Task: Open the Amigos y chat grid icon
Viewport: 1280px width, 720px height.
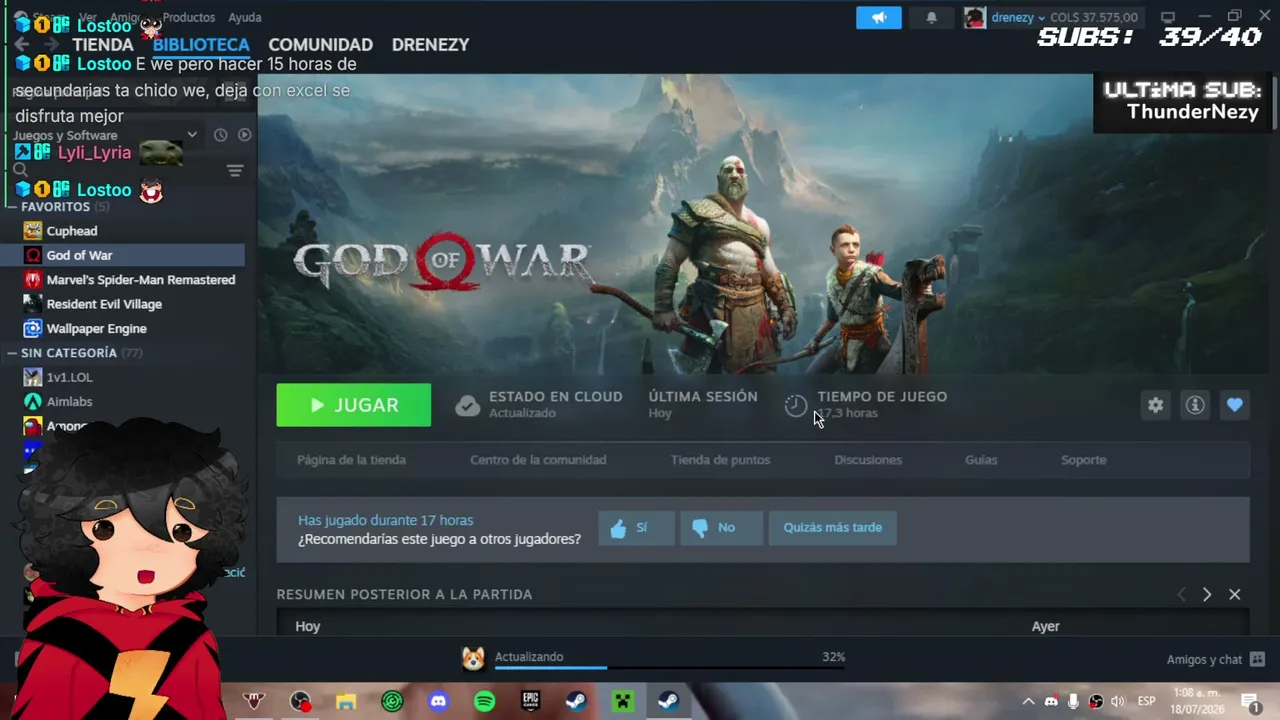Action: [1257, 659]
